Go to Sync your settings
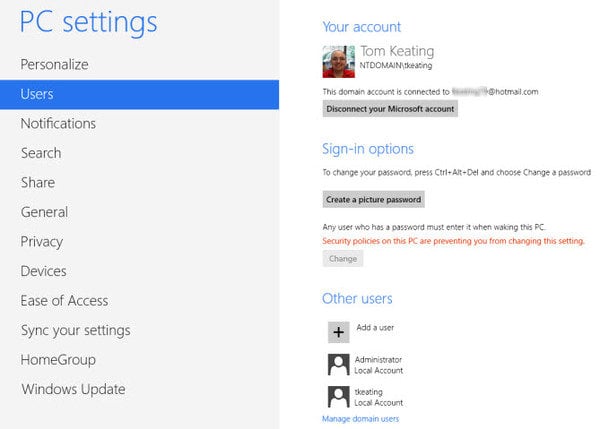600x429 pixels. click(x=75, y=330)
